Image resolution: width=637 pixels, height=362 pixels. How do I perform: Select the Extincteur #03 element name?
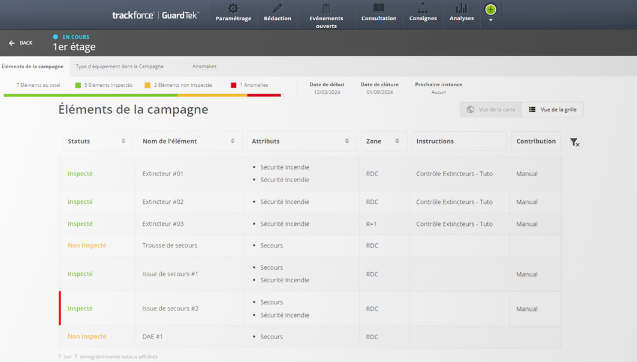(163, 224)
